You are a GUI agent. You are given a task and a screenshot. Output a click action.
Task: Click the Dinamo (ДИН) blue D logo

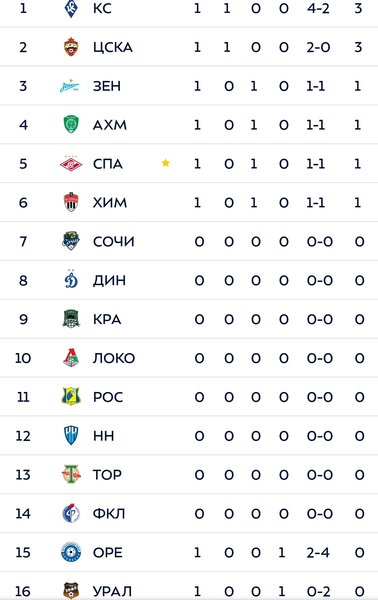coord(71,280)
